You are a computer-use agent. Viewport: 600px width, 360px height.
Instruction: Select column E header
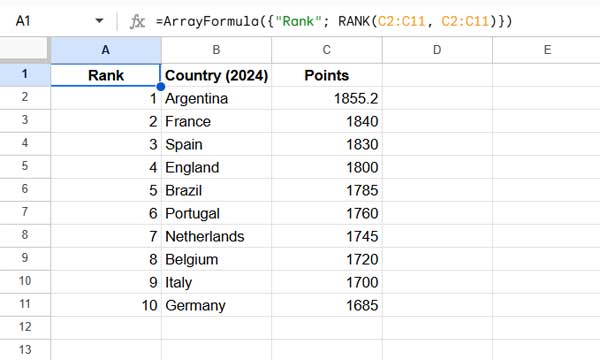pyautogui.click(x=546, y=50)
